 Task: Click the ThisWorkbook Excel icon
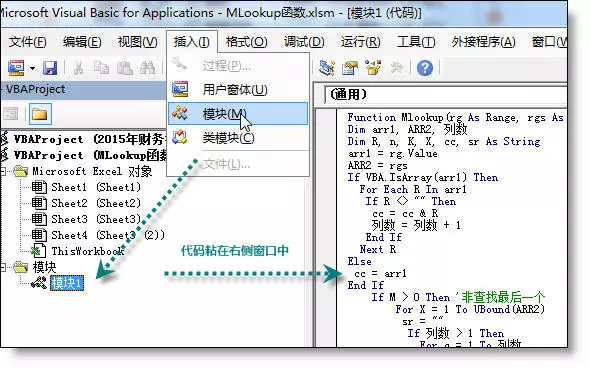point(38,251)
